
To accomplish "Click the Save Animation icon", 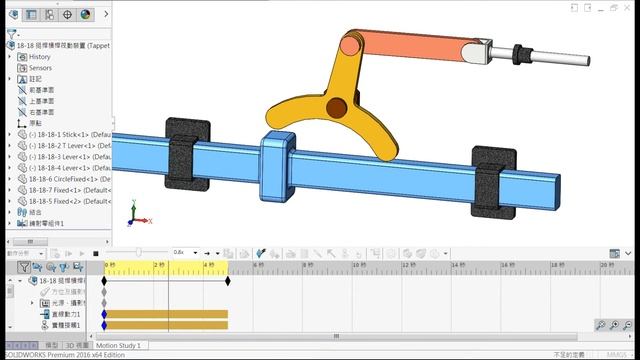I will 229,253.
